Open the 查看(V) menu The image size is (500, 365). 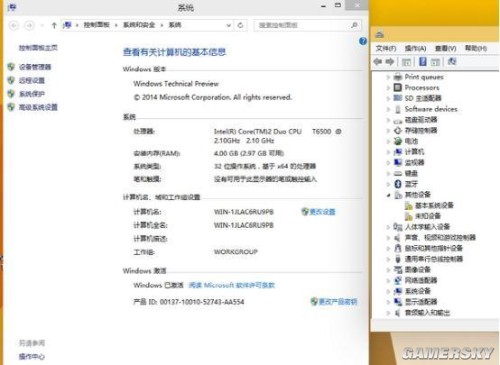pyautogui.click(x=445, y=49)
